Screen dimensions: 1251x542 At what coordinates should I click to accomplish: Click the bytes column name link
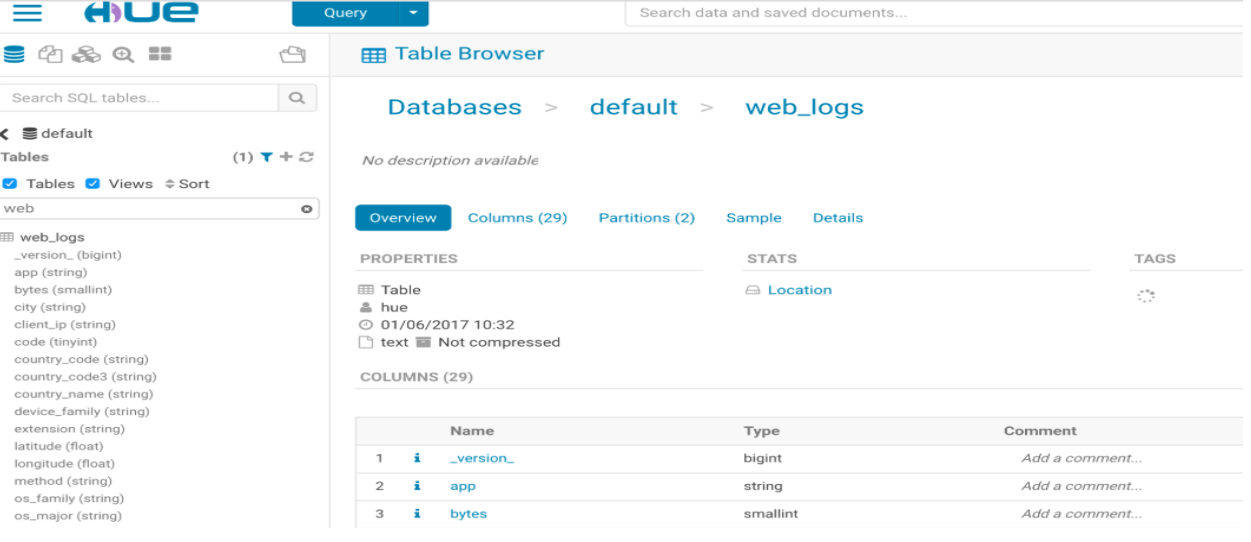(468, 514)
